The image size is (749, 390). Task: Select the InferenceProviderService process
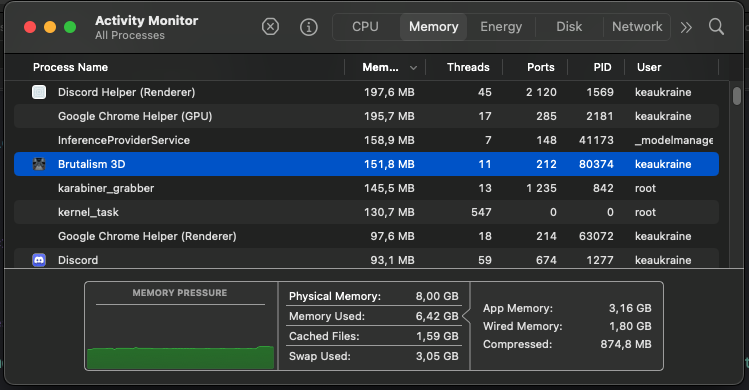point(124,140)
